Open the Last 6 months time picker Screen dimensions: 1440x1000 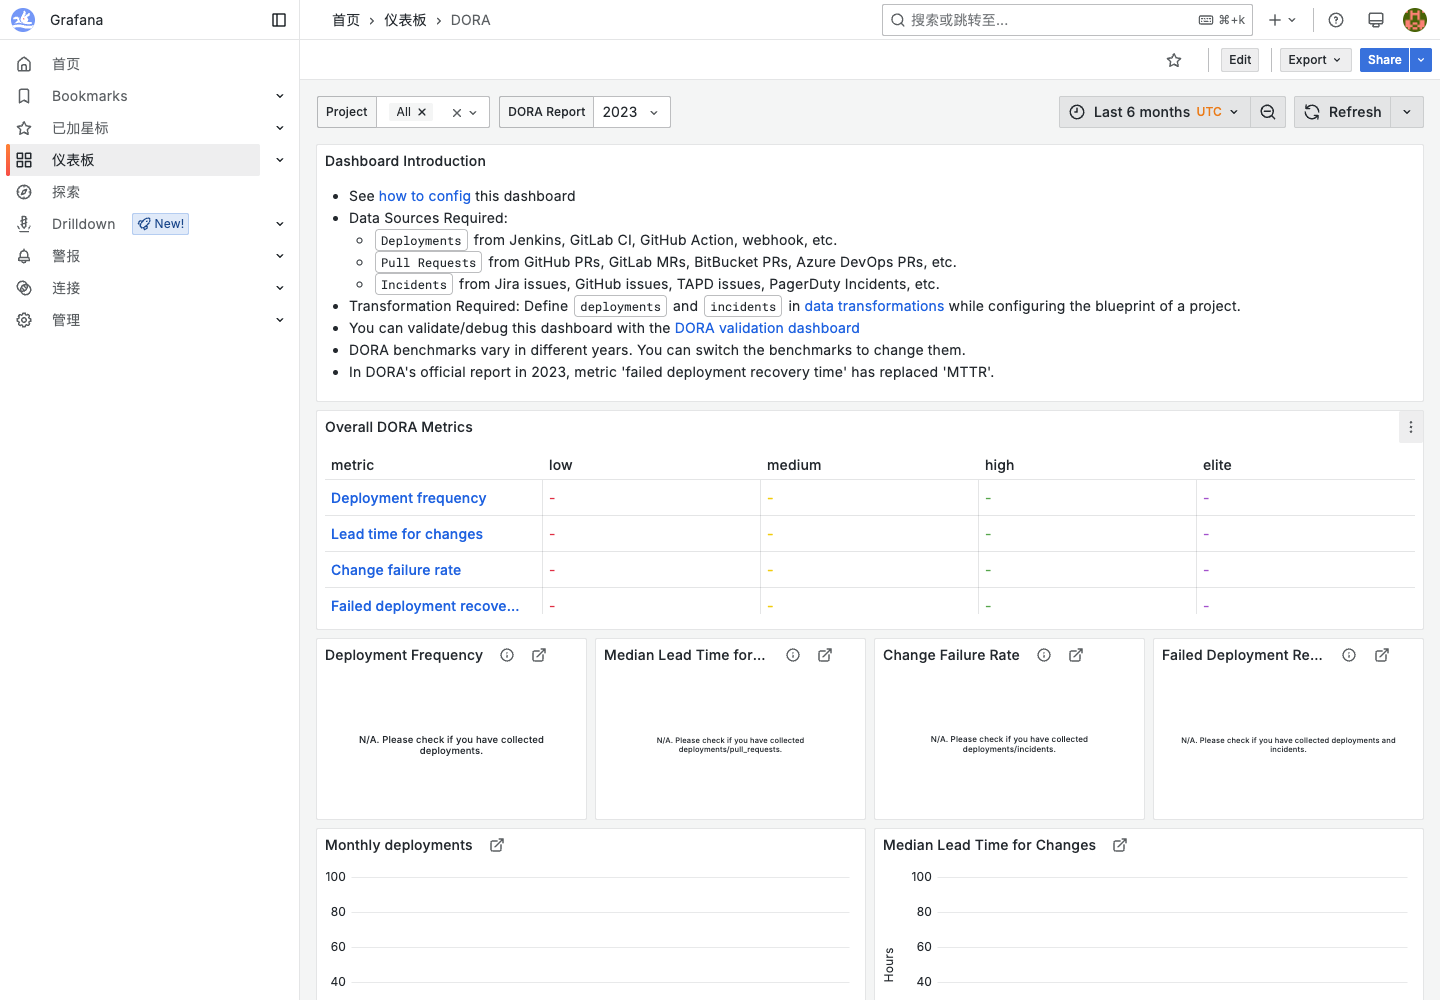1154,112
